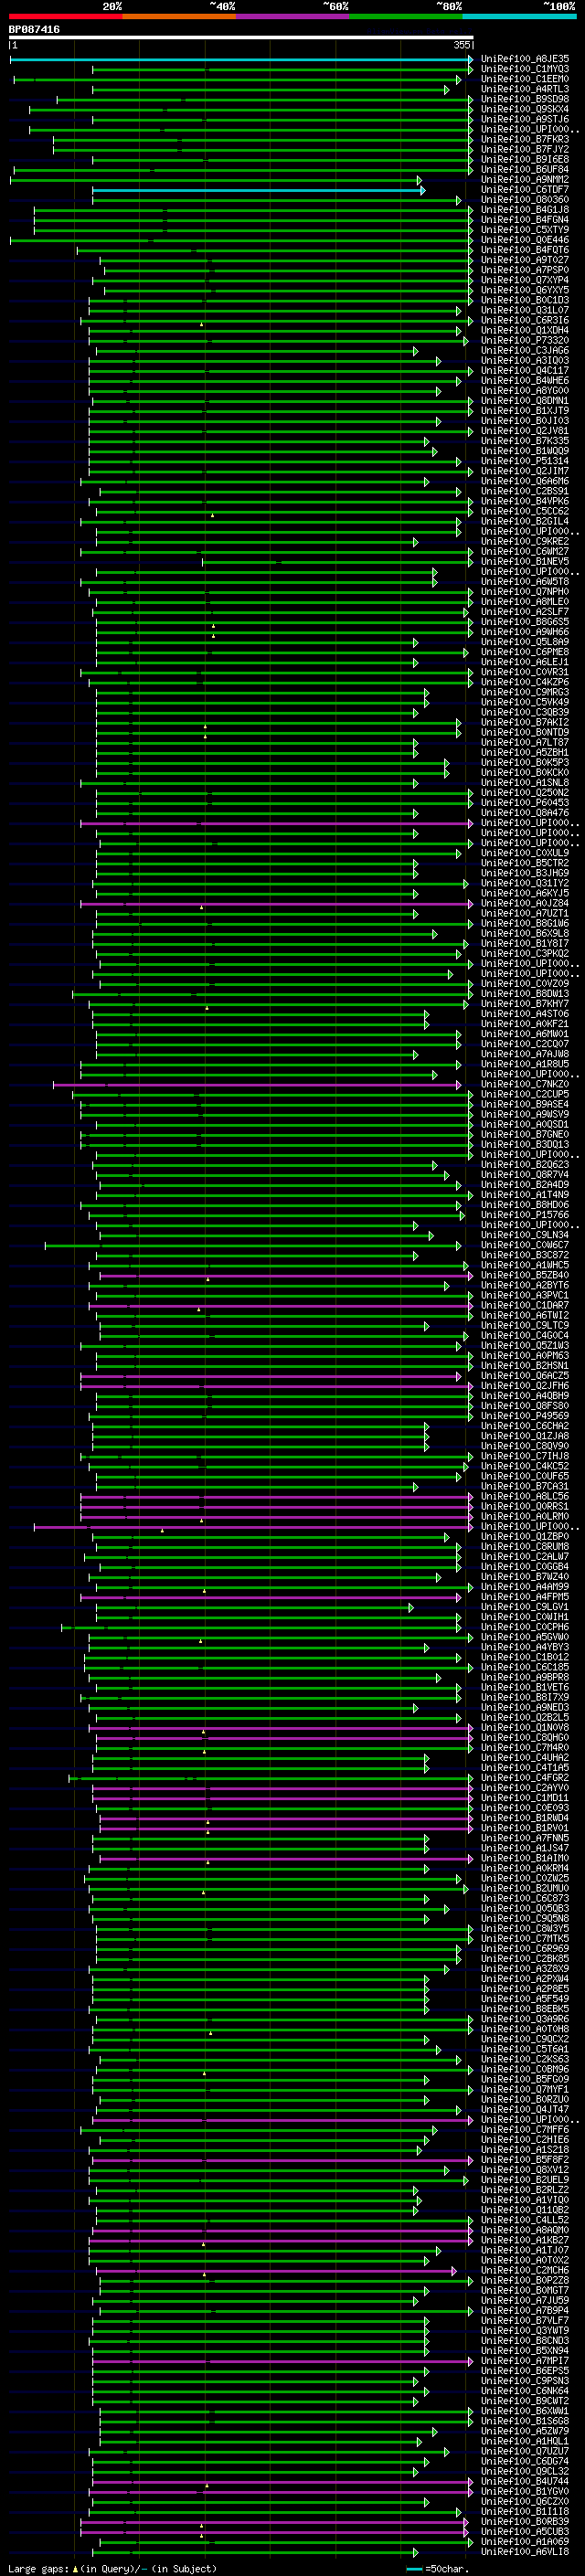Viewport: 585px width, 2576px height.
Task: Open hit UniRef100_C1EEM0
Action: tap(525, 79)
